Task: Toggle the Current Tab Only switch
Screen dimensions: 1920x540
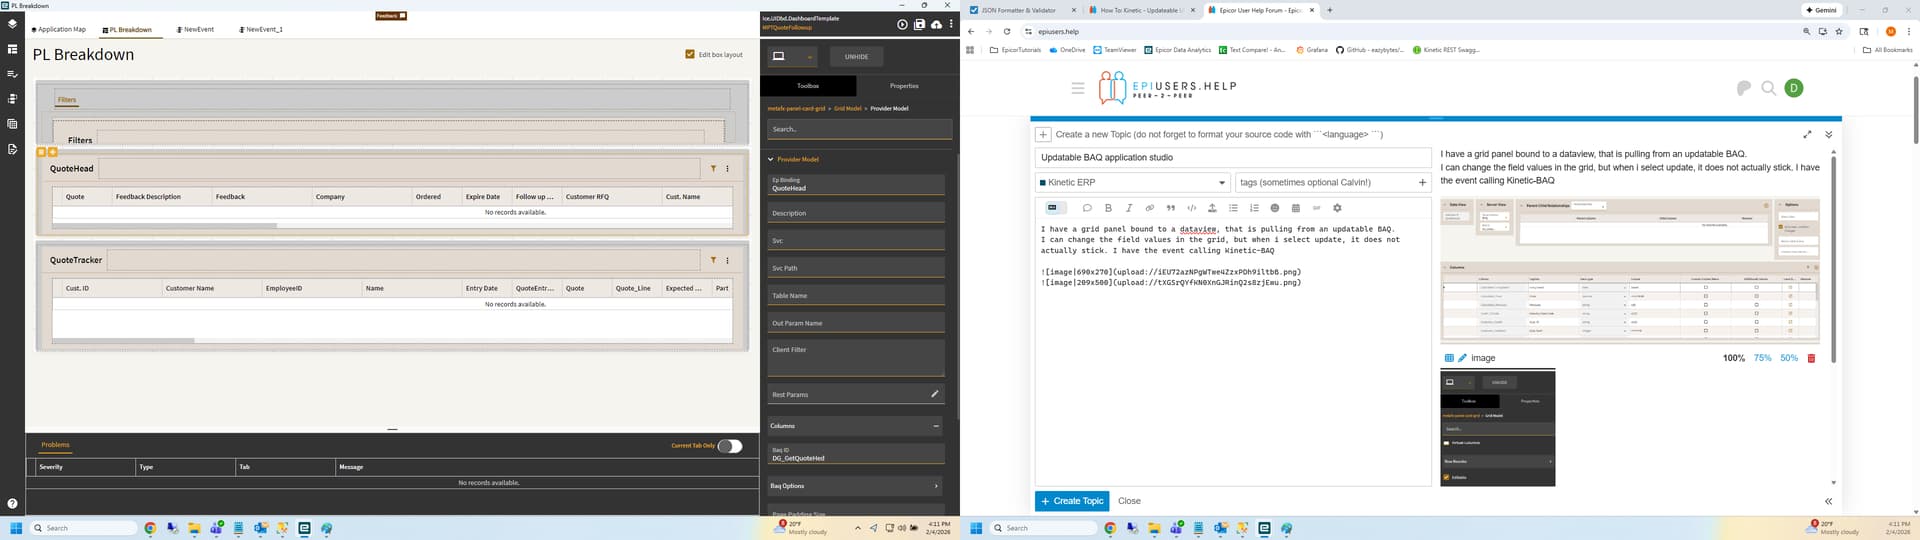Action: coord(730,446)
